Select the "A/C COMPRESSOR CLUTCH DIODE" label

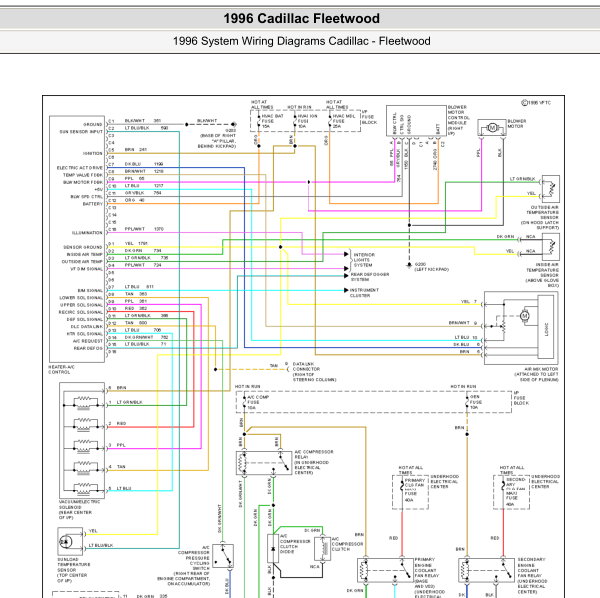tap(295, 544)
